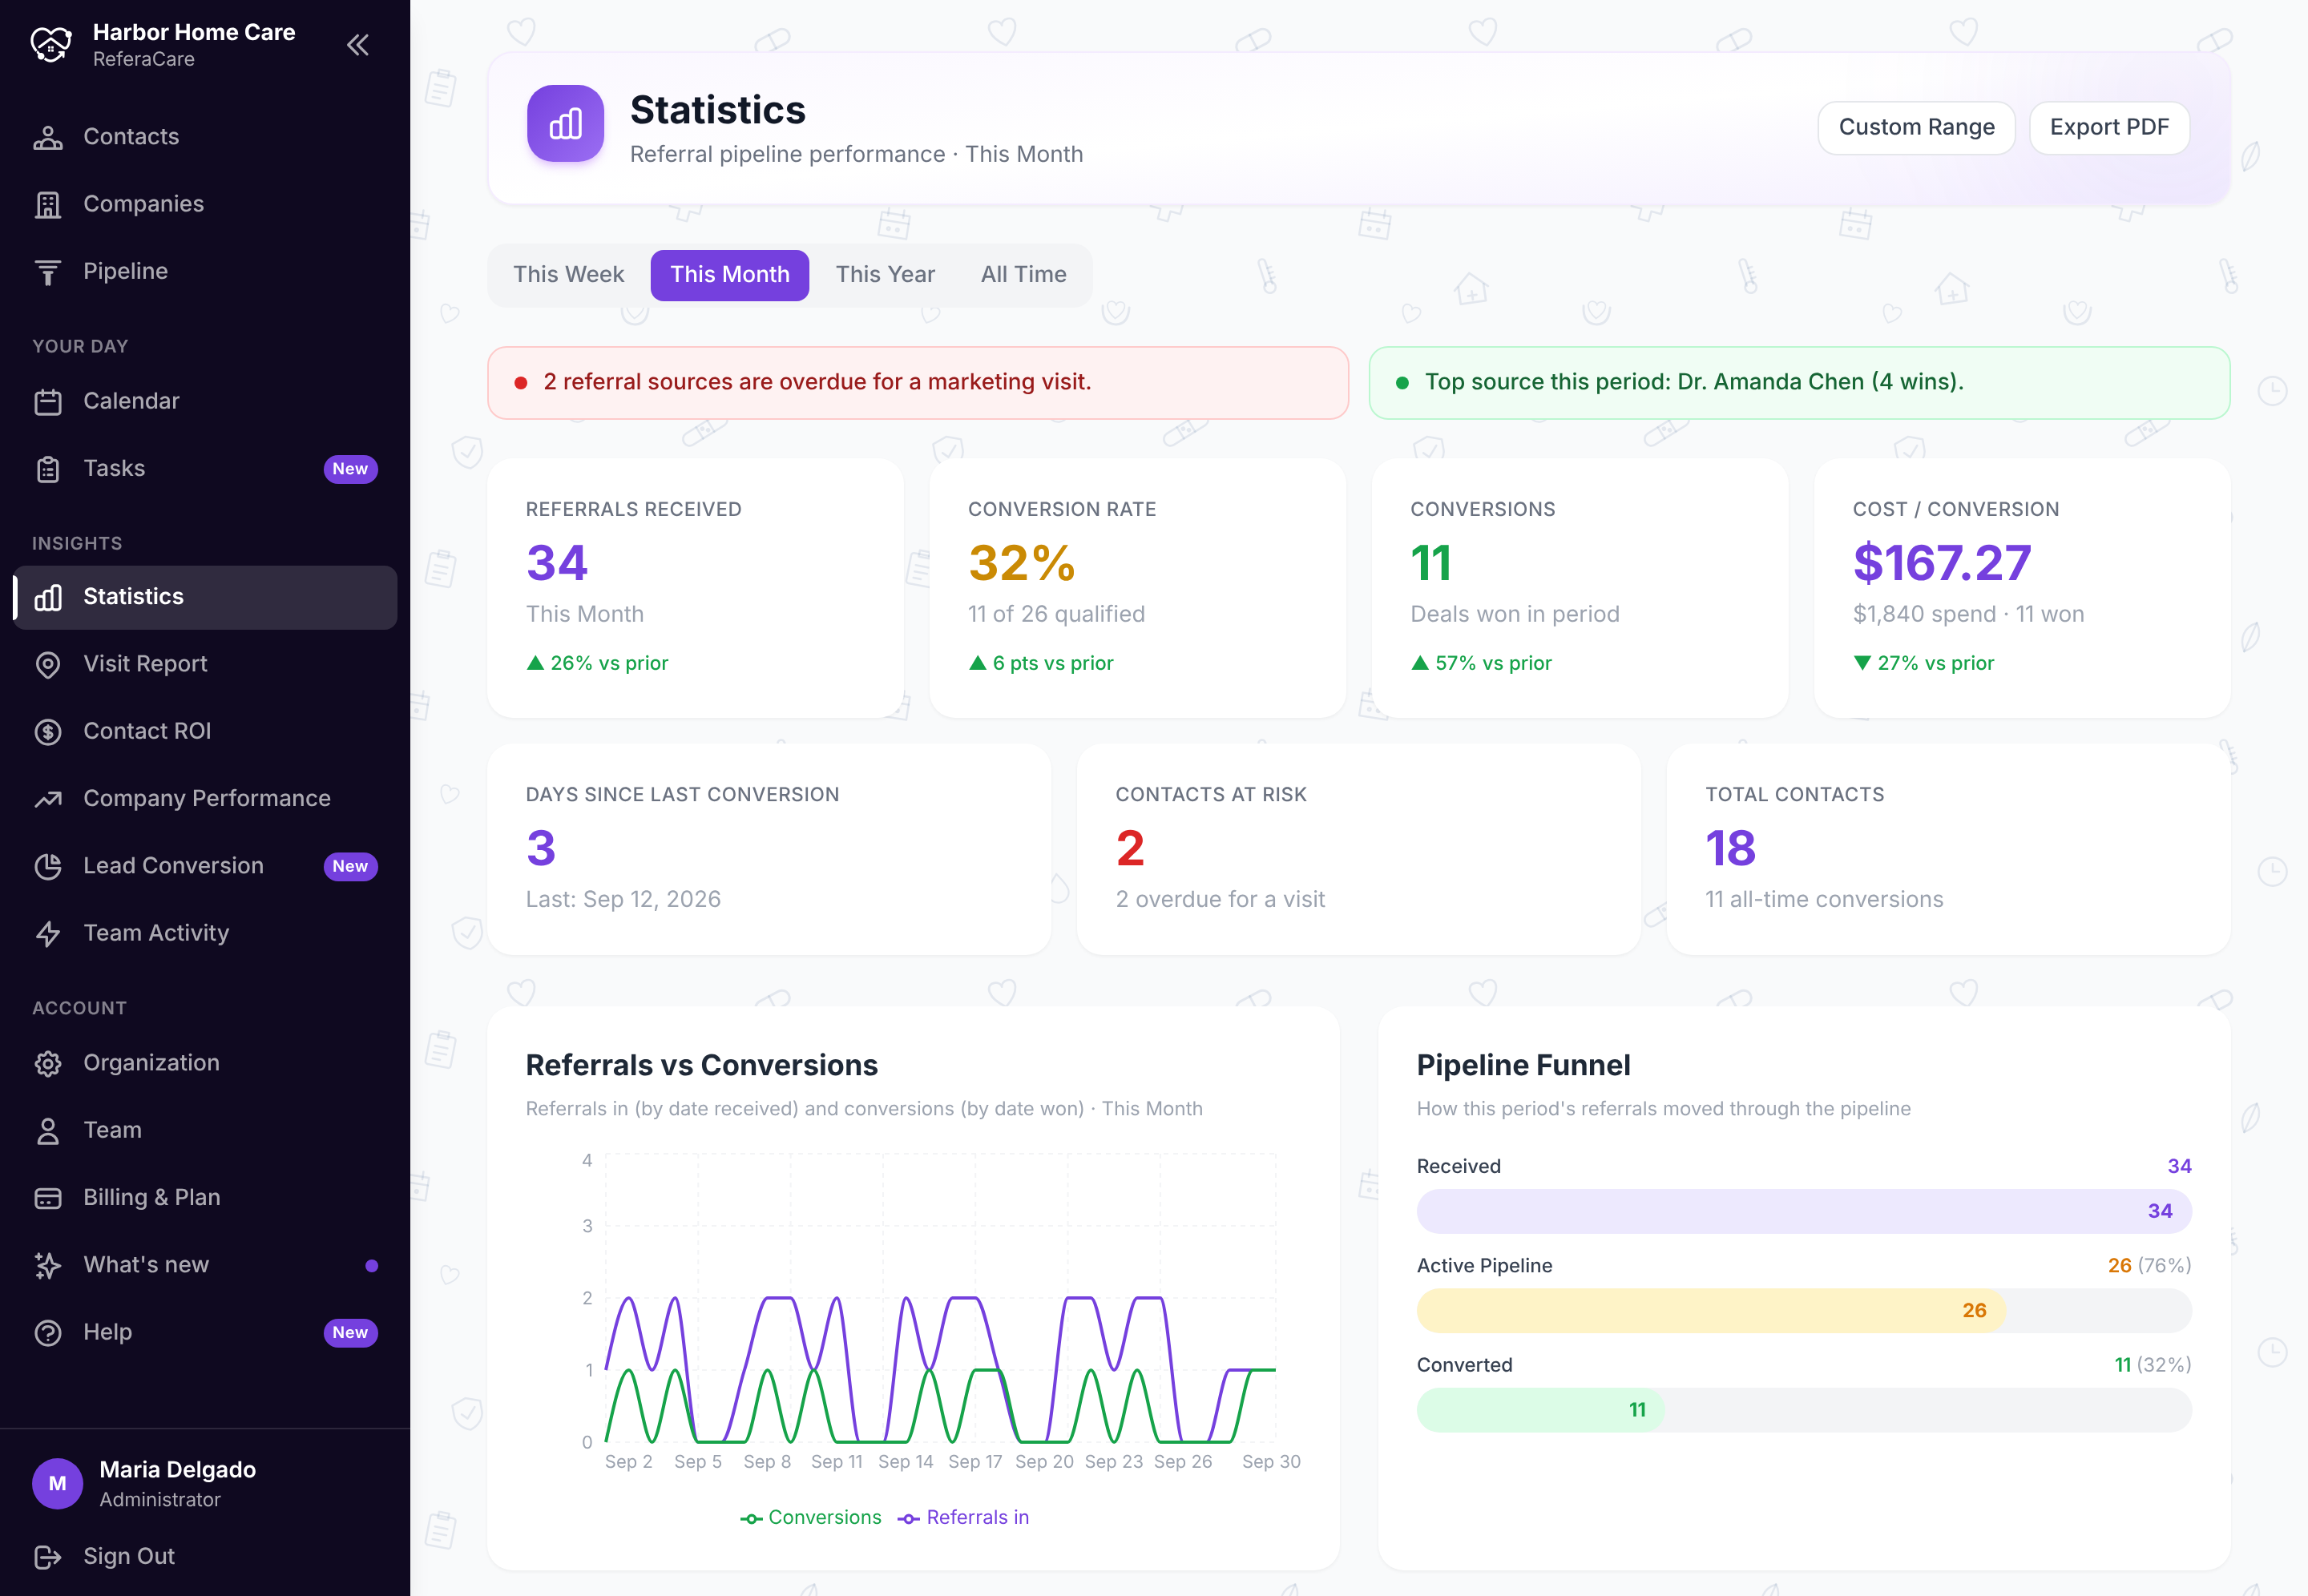The image size is (2308, 1596).
Task: Click the '26% vs prior' referrals change
Action: (598, 663)
